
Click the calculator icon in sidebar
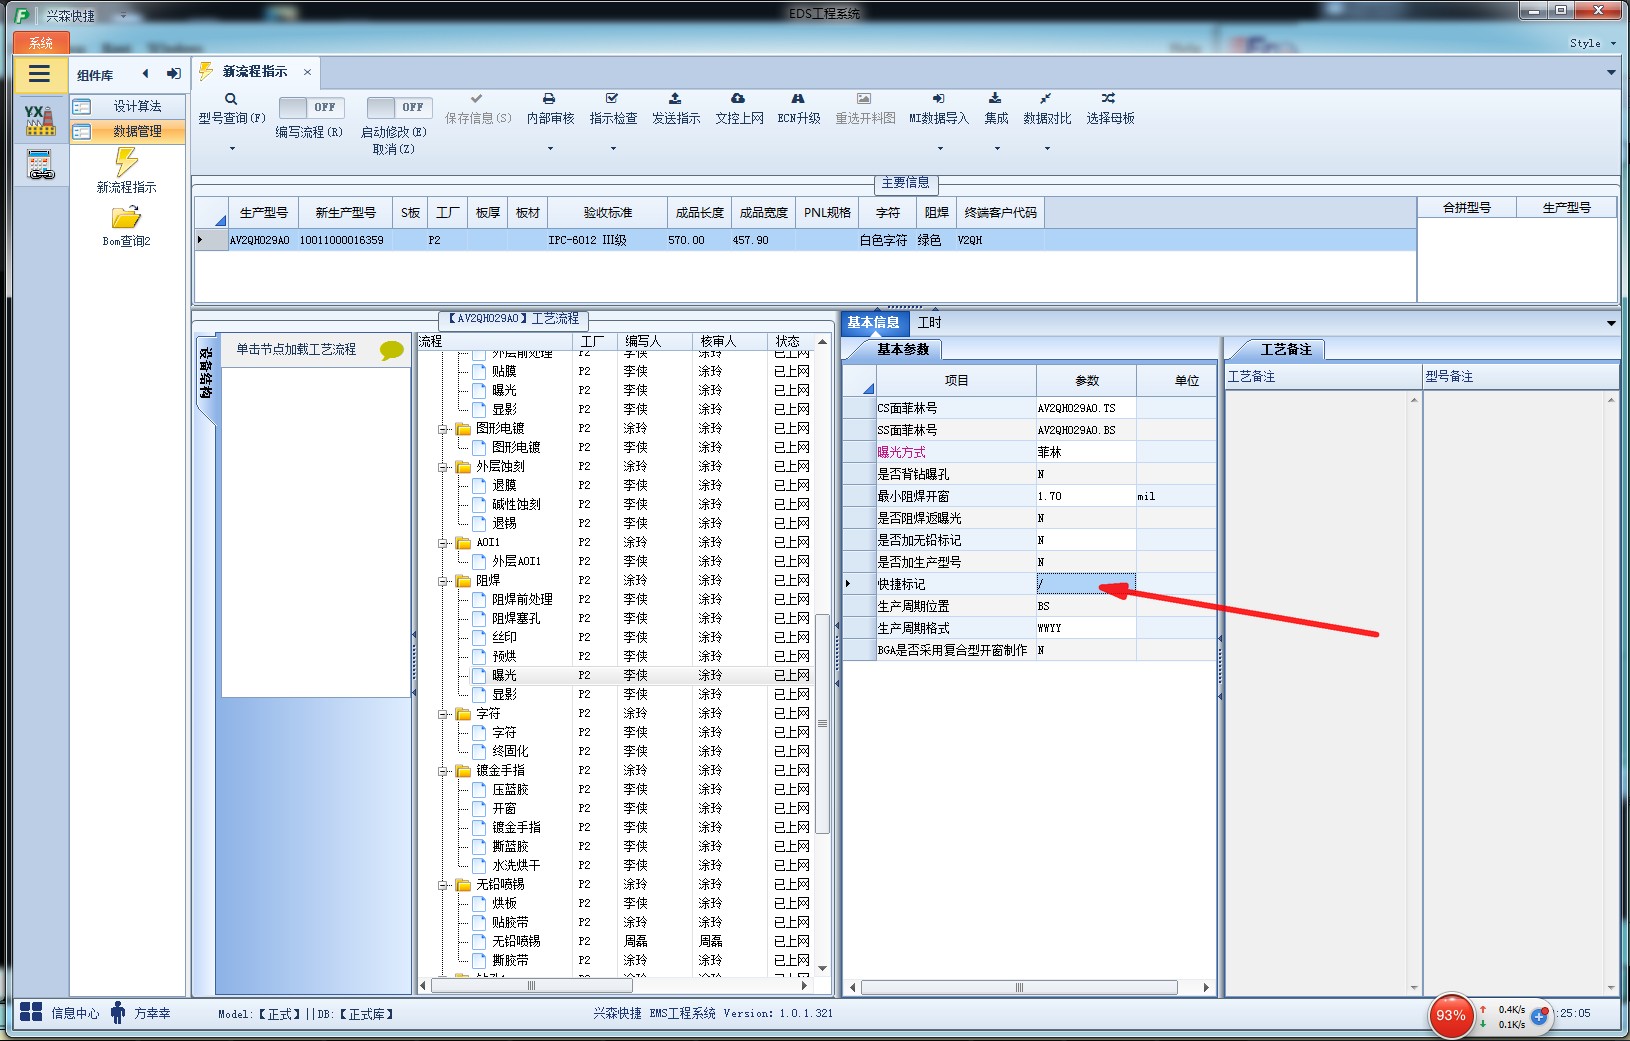(40, 165)
